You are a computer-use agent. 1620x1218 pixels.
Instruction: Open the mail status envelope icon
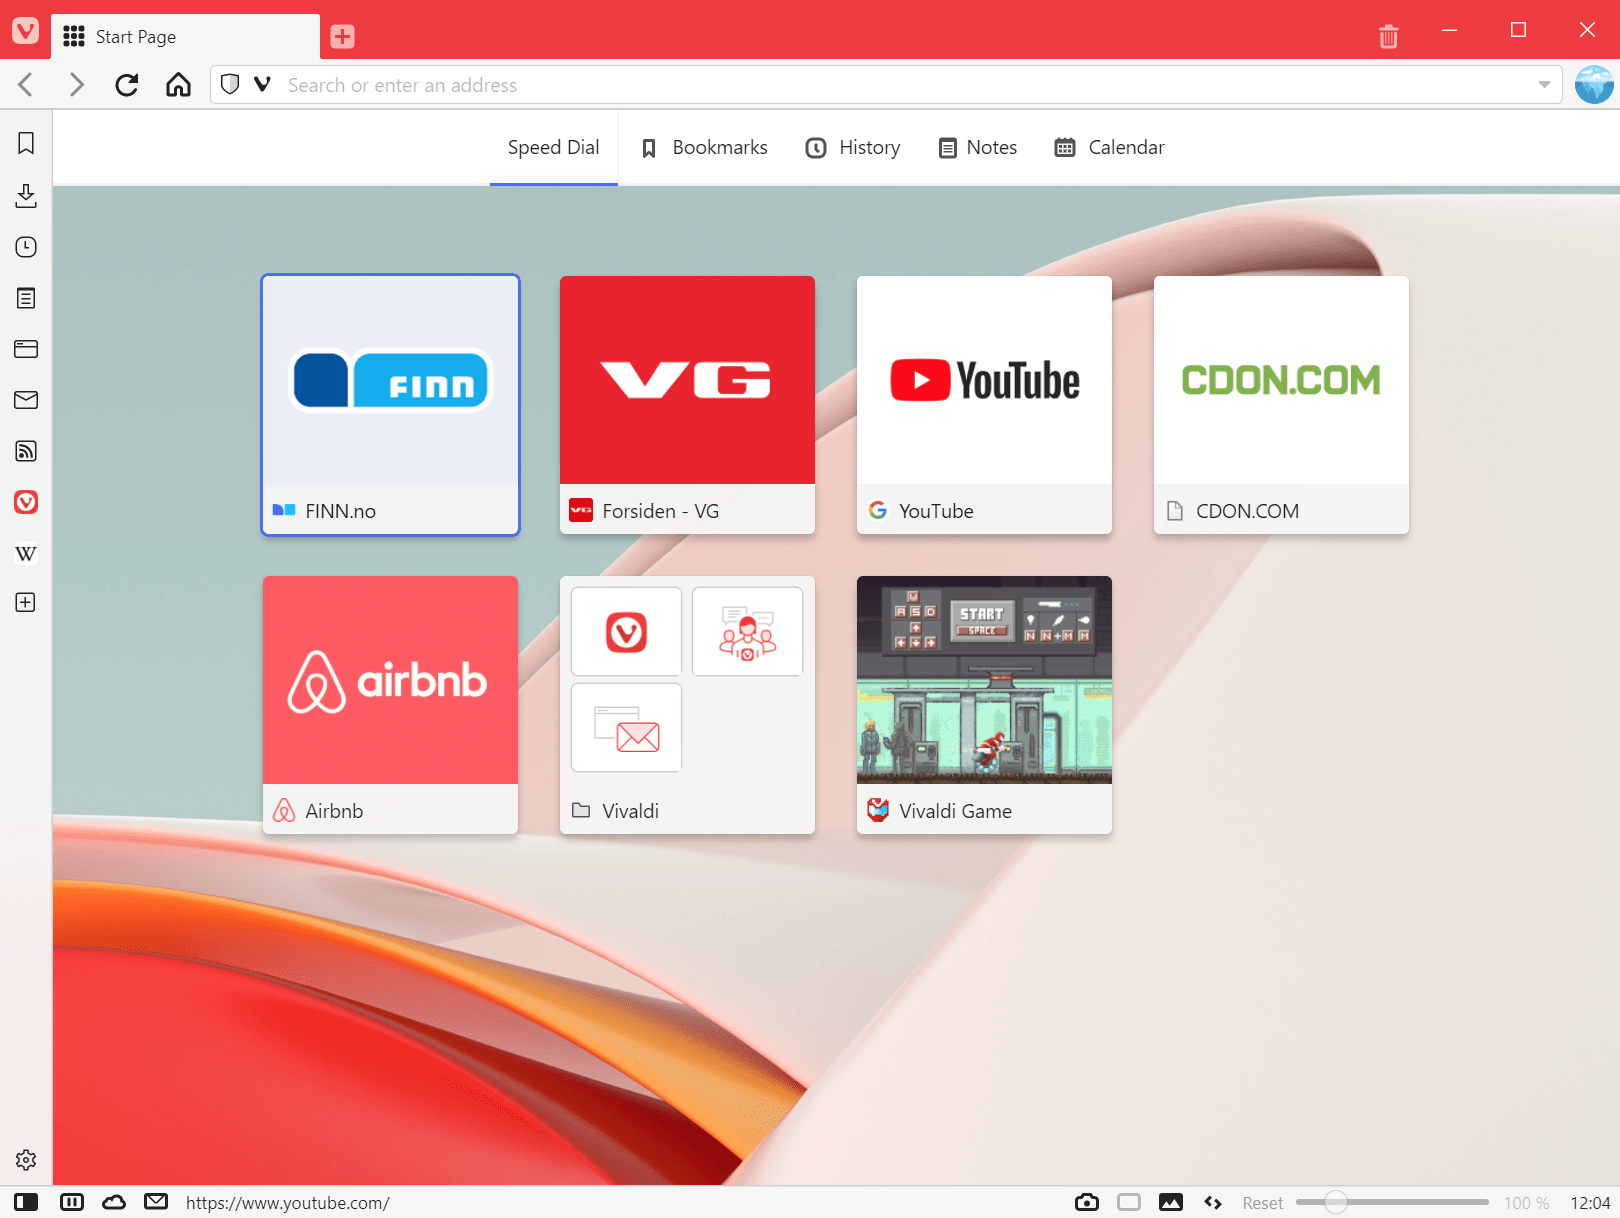[156, 1202]
